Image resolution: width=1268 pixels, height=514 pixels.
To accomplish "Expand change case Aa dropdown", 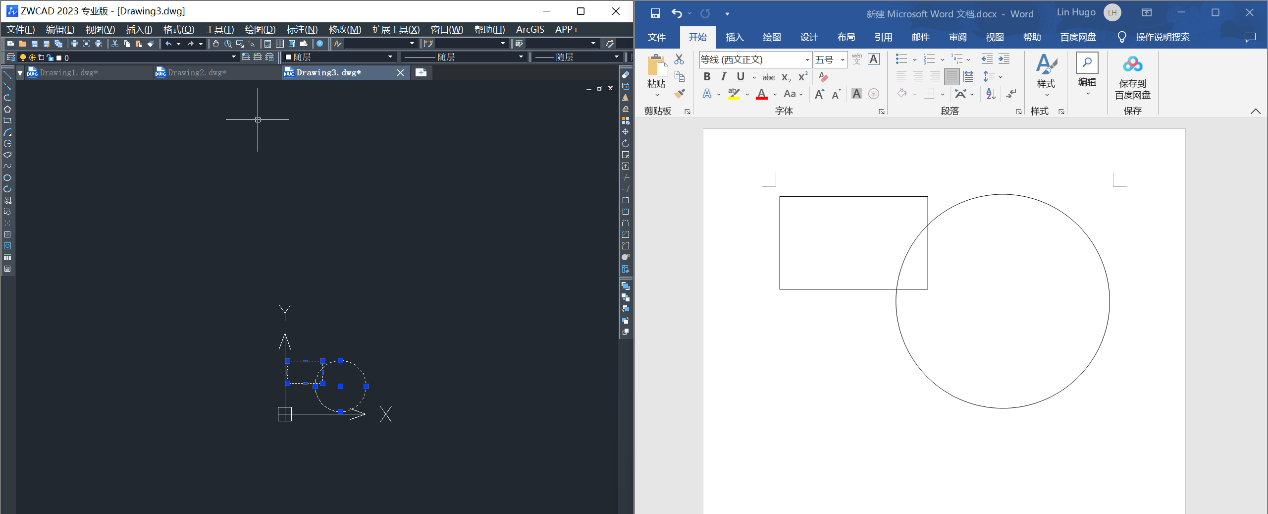I will (x=801, y=94).
